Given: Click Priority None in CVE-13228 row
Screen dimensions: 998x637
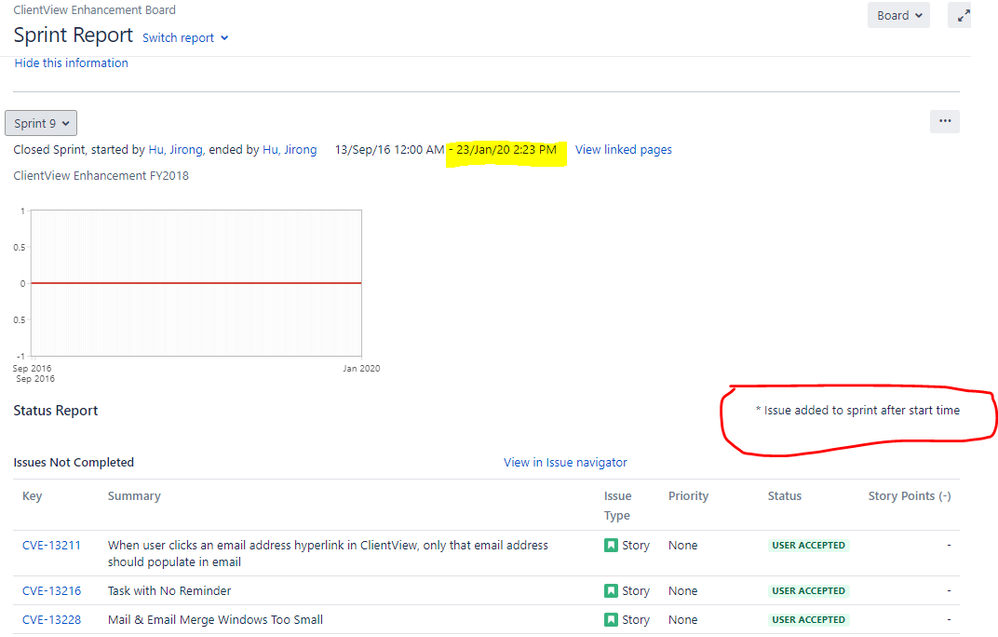Looking at the screenshot, I should (683, 620).
